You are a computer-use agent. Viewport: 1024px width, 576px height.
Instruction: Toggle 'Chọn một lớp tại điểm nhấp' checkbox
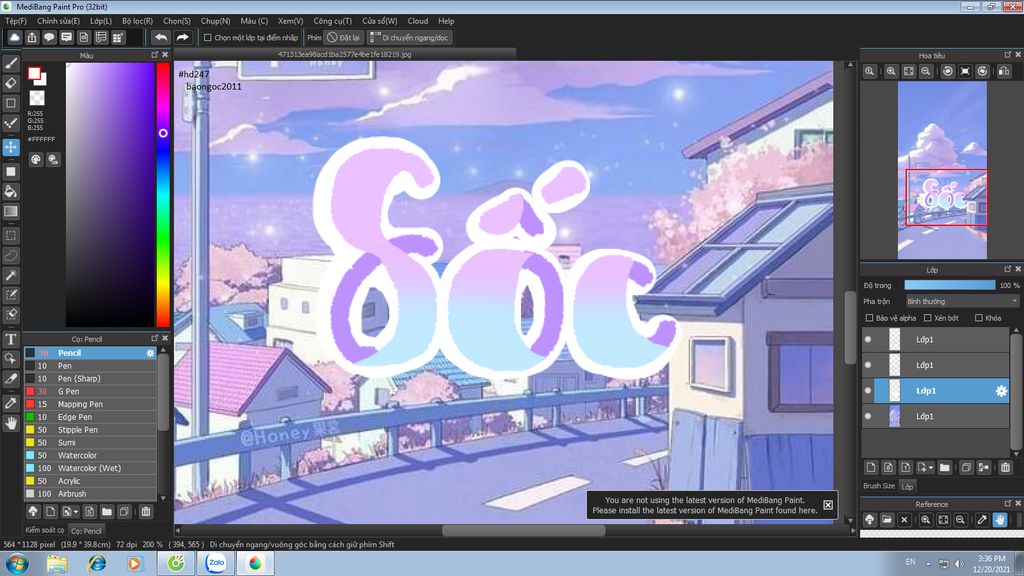click(x=208, y=38)
